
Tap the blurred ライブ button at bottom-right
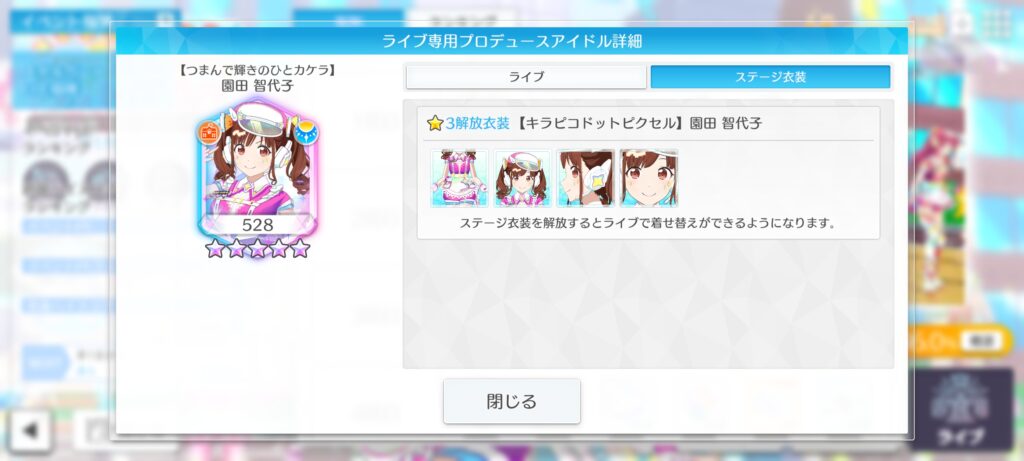click(x=963, y=410)
